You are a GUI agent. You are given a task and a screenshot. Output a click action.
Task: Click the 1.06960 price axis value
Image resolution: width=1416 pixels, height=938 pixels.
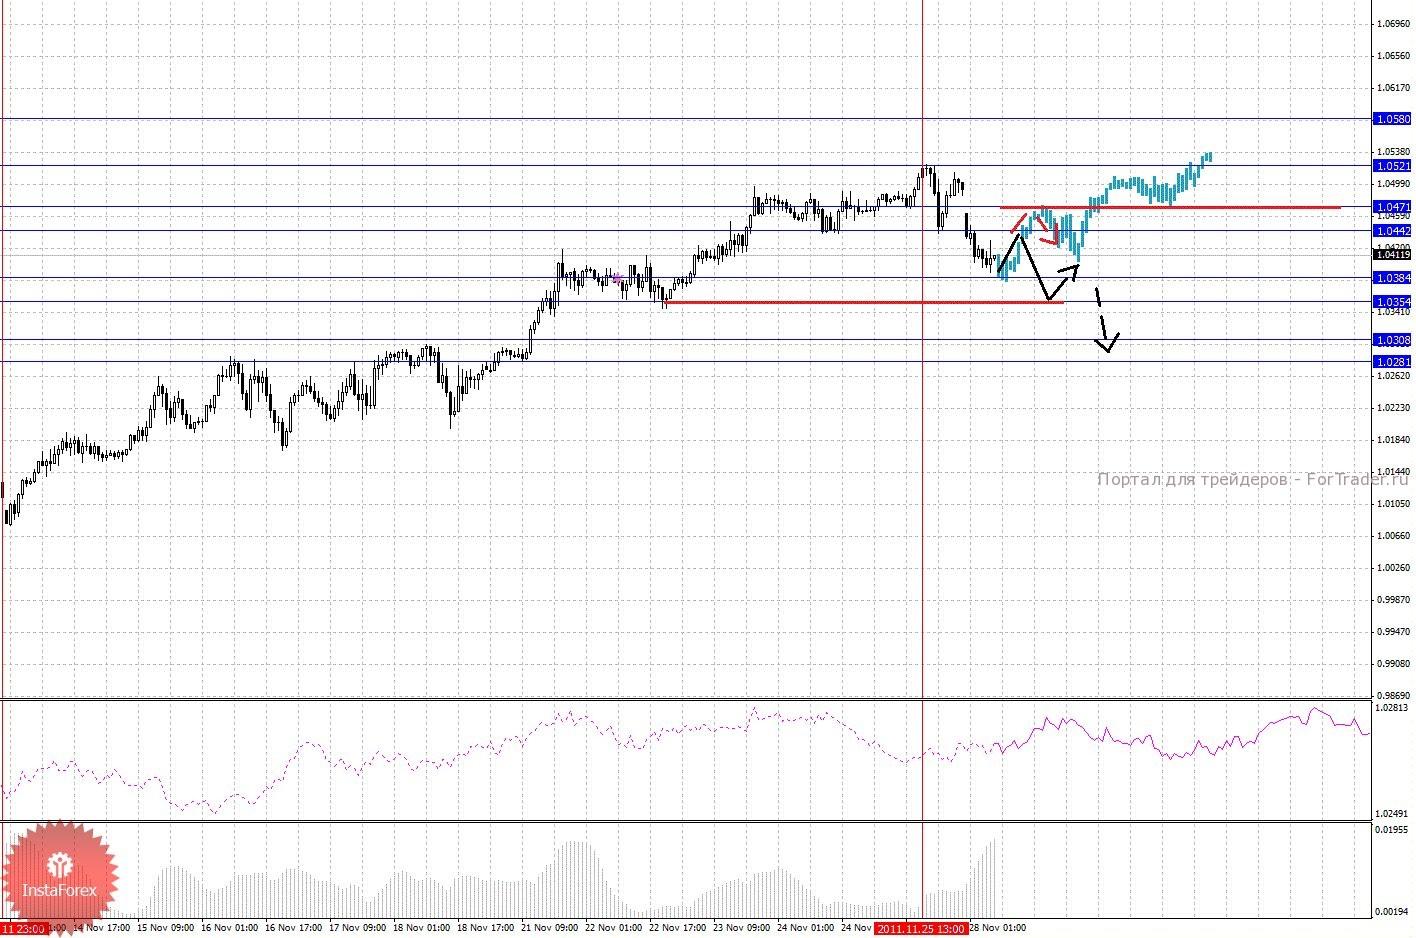point(1393,23)
